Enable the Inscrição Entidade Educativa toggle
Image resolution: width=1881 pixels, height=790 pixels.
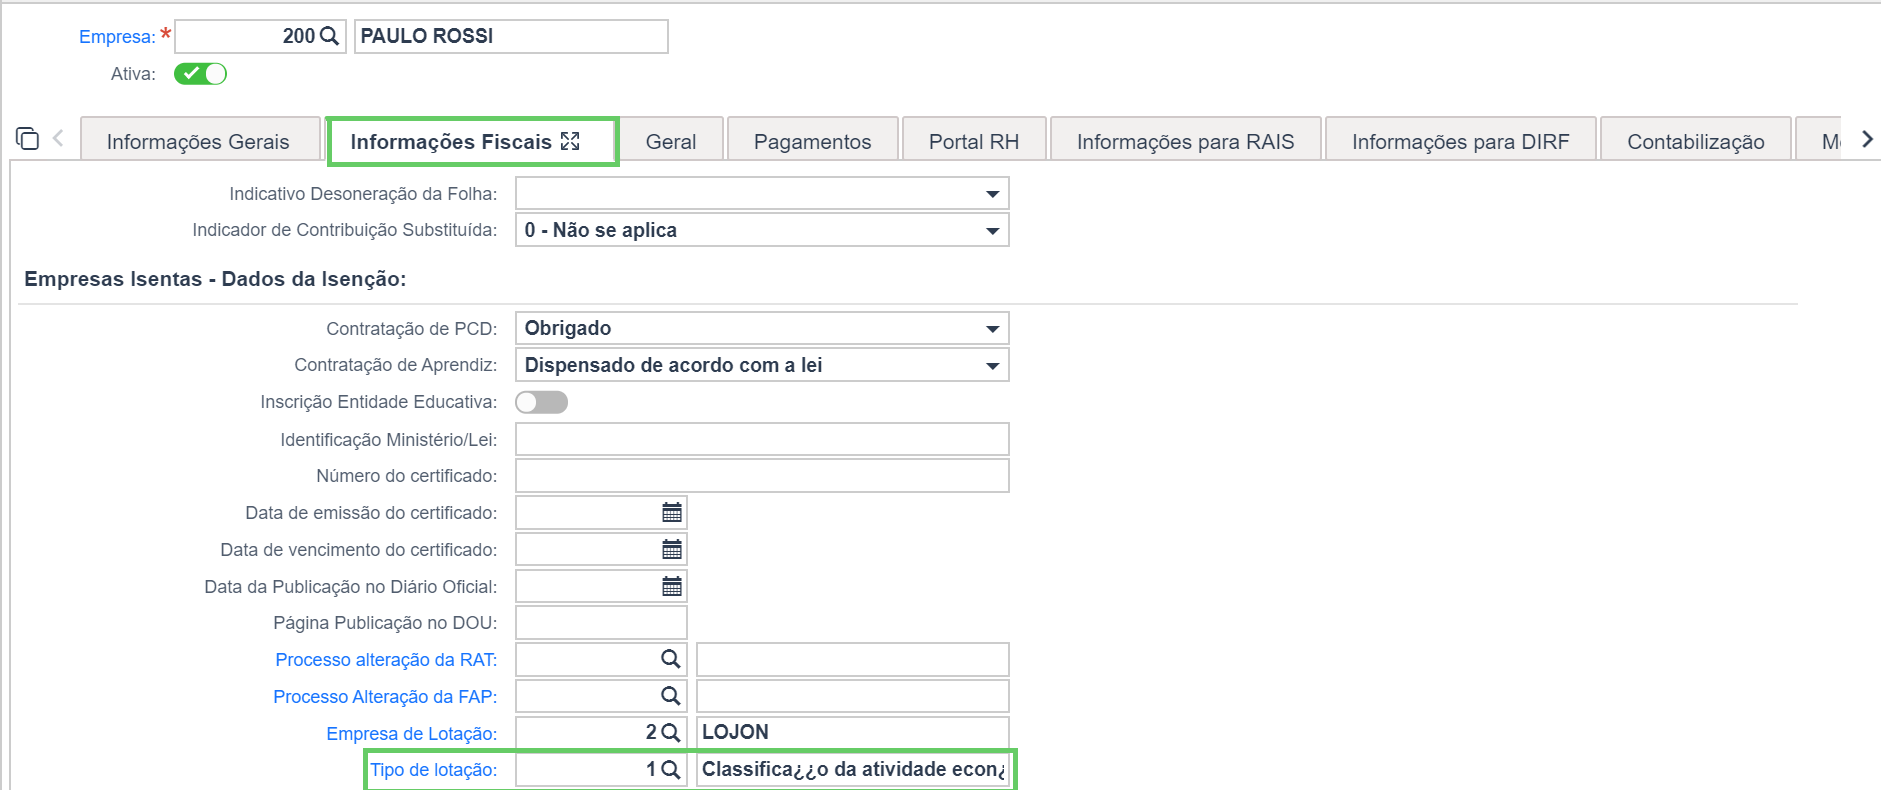(541, 402)
